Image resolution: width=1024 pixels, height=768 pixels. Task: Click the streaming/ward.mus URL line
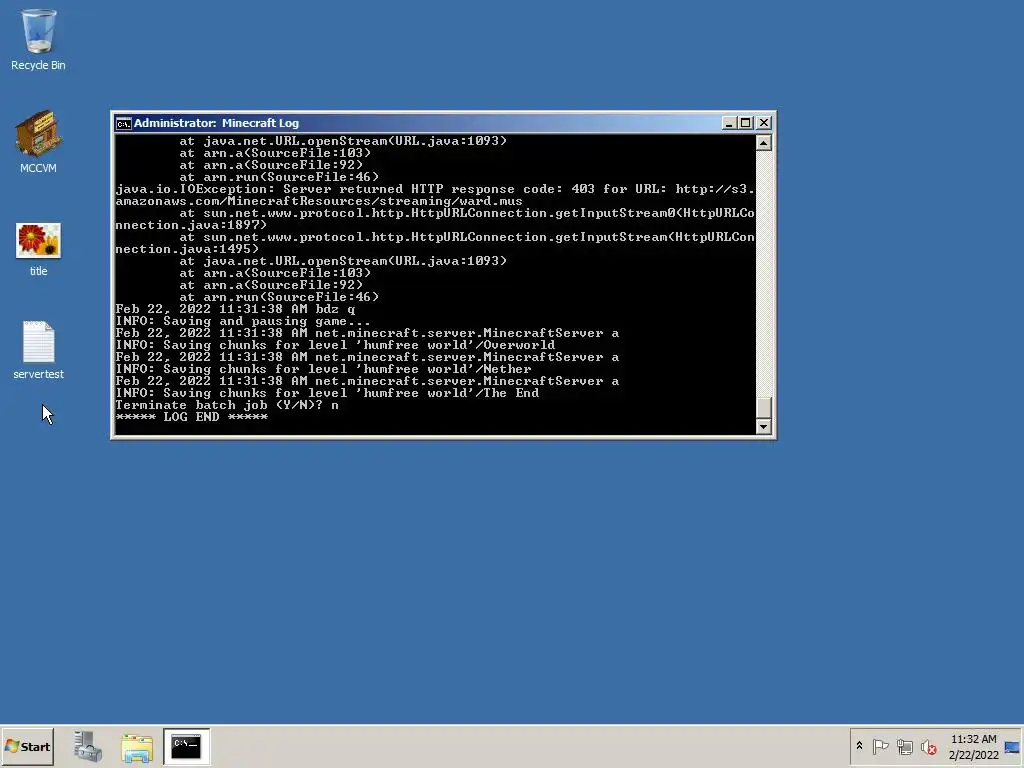[319, 201]
